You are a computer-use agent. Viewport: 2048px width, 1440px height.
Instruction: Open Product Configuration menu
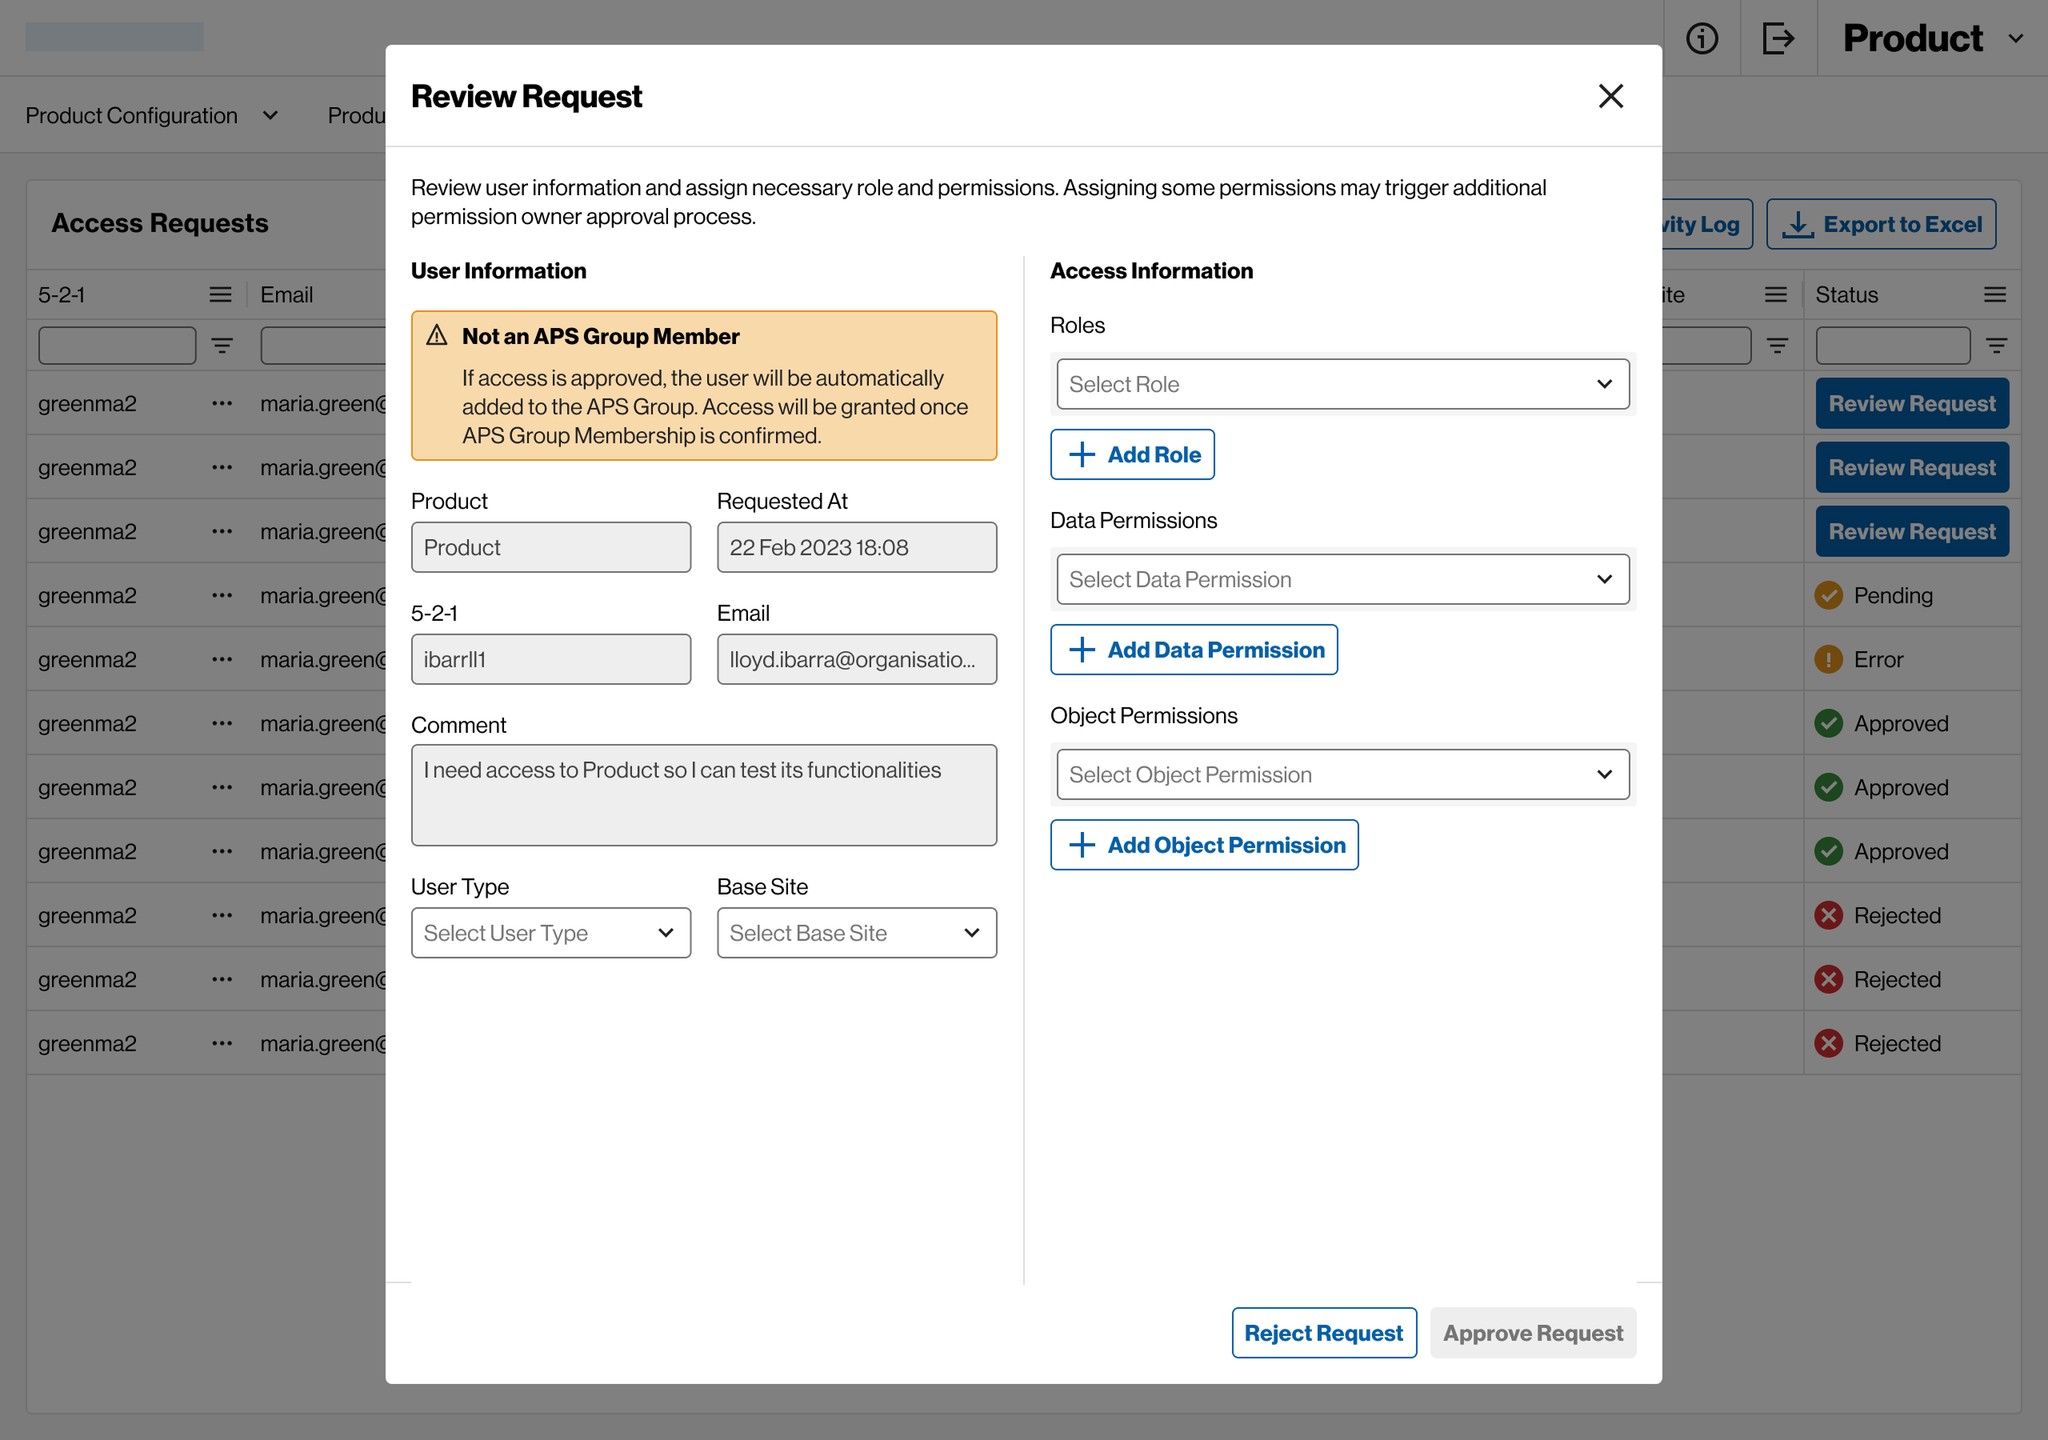pos(151,116)
